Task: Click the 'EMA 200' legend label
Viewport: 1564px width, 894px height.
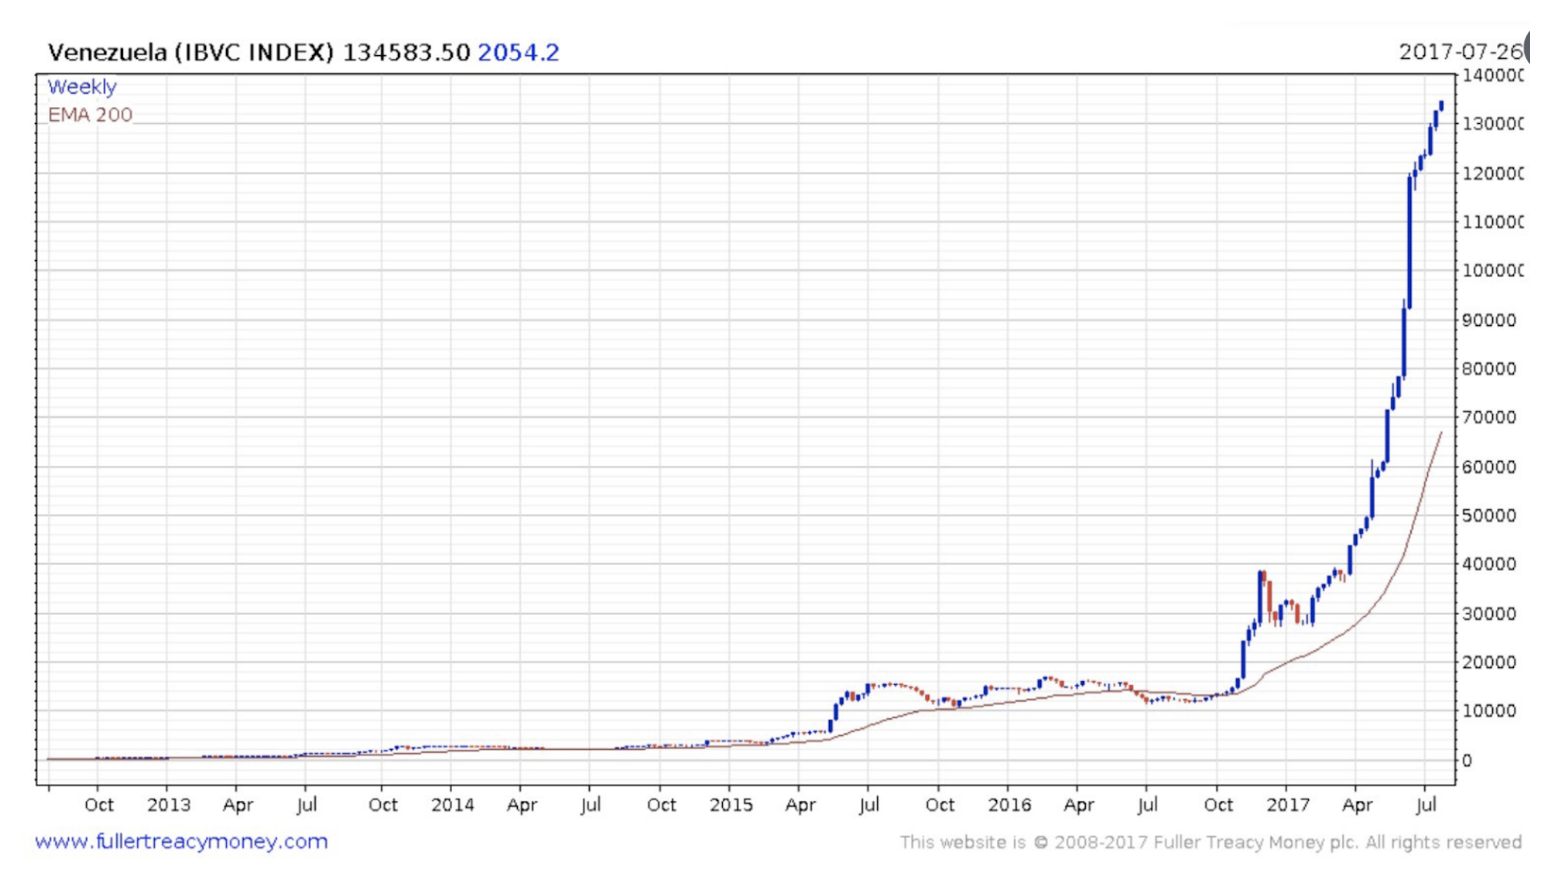Action: pyautogui.click(x=90, y=115)
